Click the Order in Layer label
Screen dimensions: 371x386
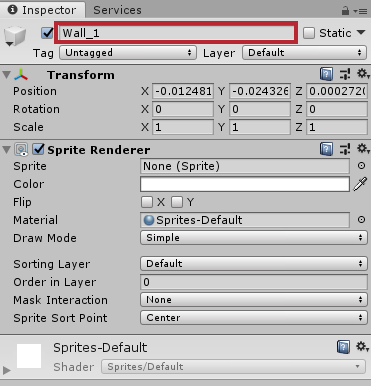tap(55, 282)
